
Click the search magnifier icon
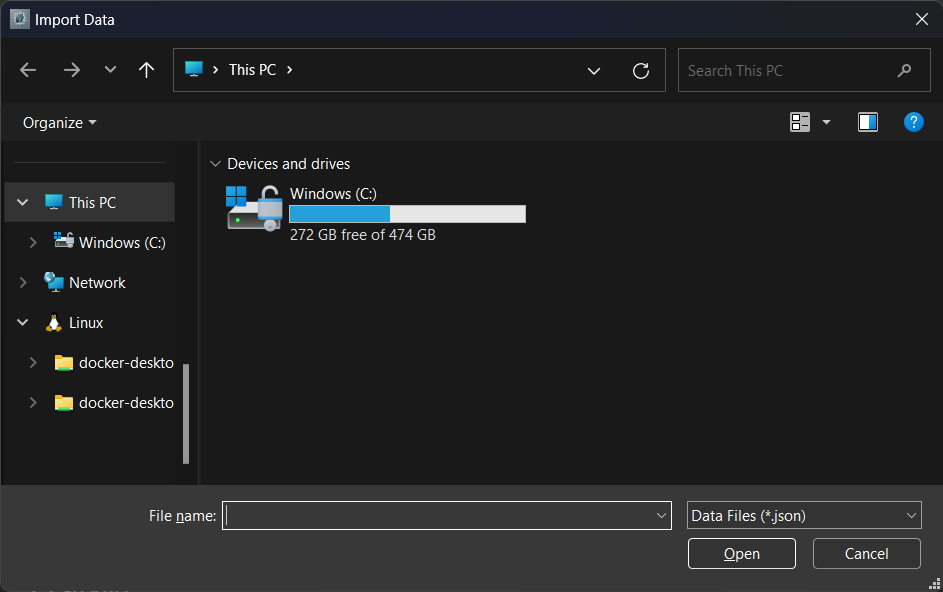coord(904,70)
